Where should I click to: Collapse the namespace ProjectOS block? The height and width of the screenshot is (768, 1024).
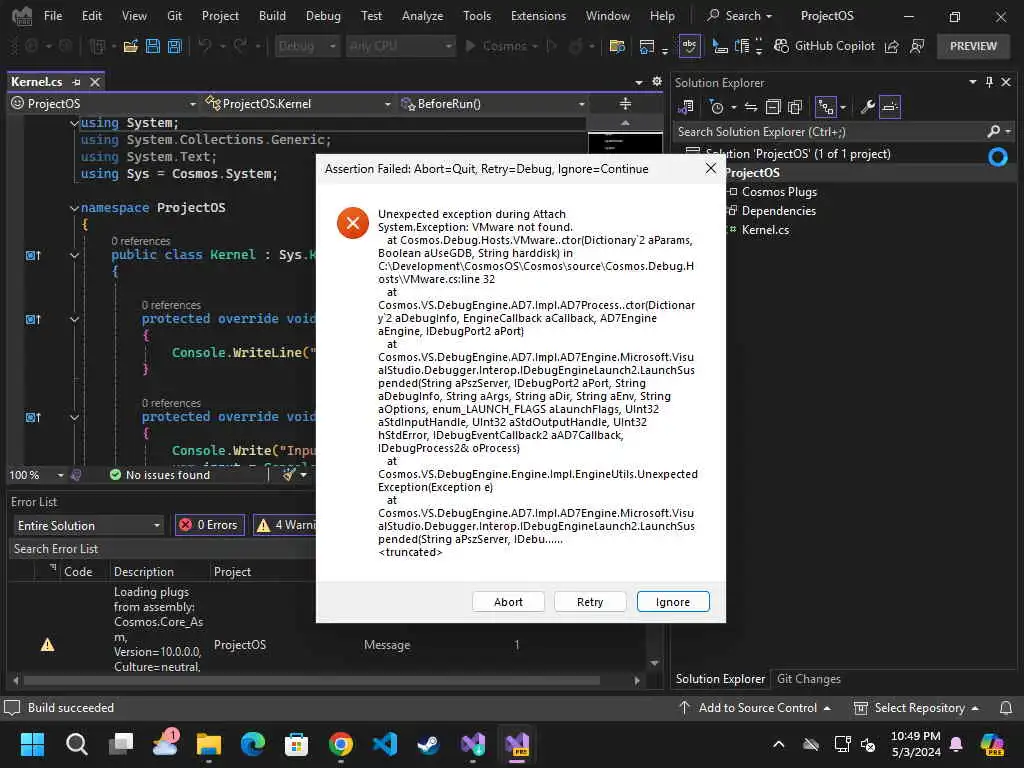74,208
